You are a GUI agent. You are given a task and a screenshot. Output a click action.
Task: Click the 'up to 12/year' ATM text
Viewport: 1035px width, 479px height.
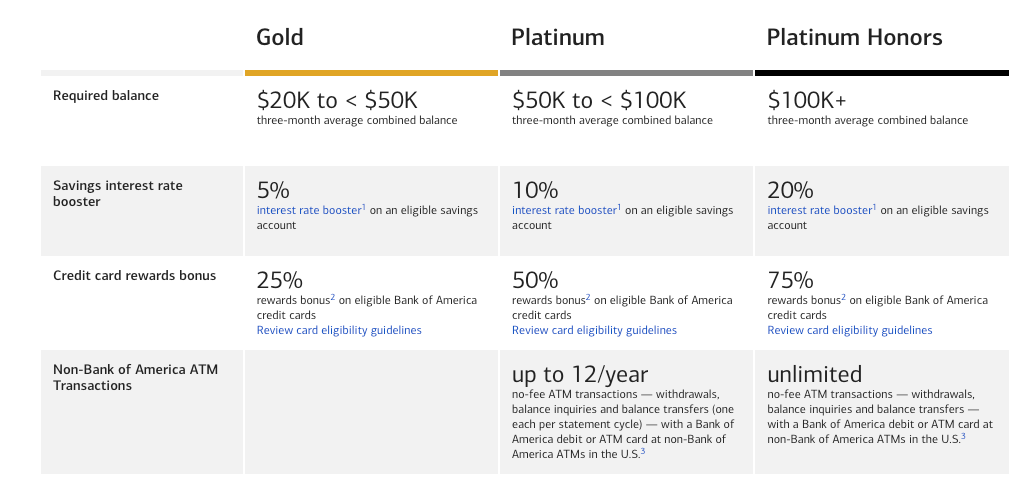point(580,375)
